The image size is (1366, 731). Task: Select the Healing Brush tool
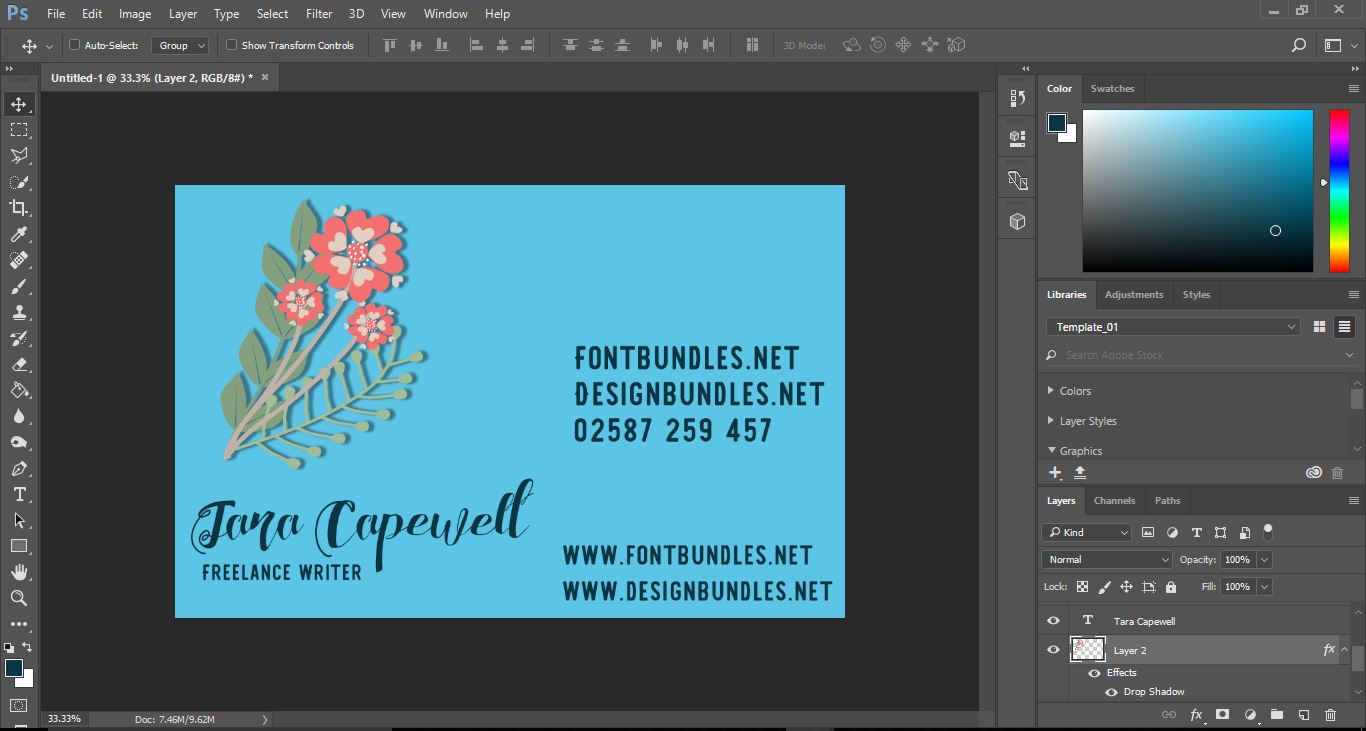[19, 260]
